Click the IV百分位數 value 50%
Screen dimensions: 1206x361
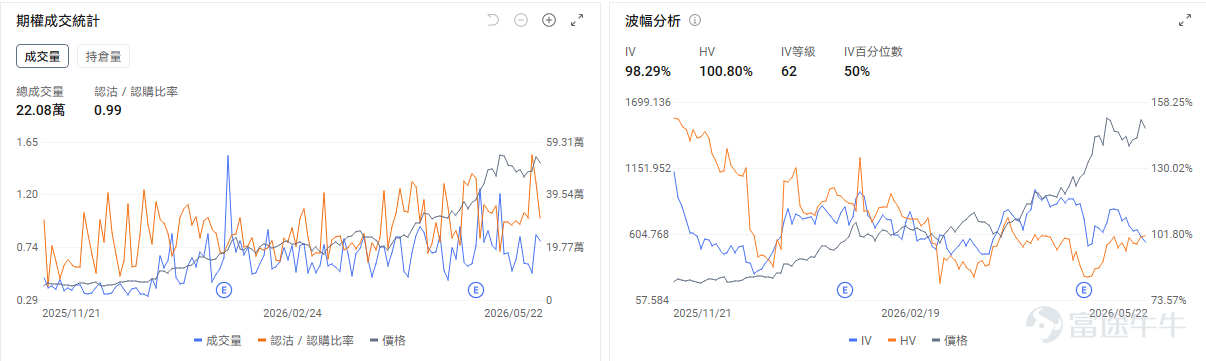857,71
